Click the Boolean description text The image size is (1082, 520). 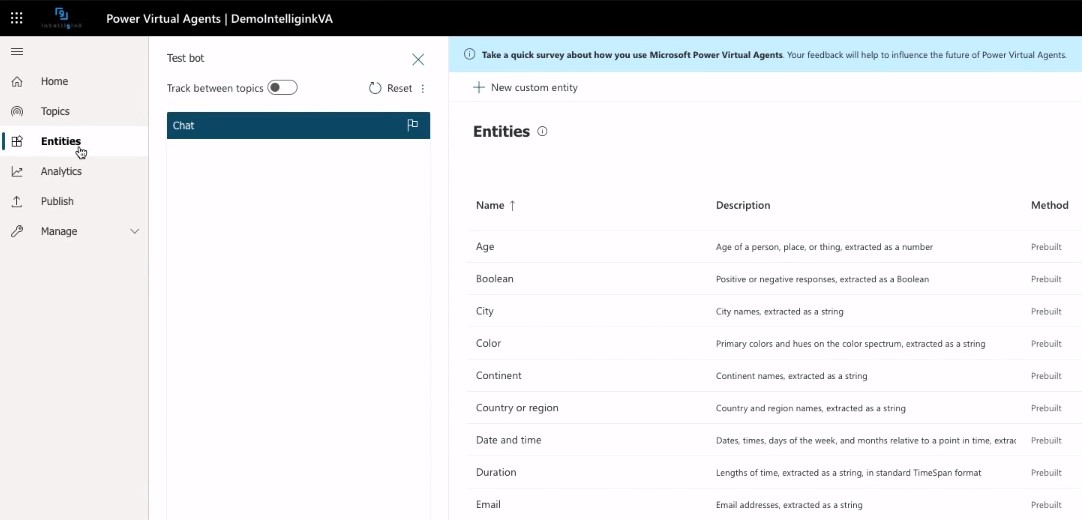tap(823, 279)
